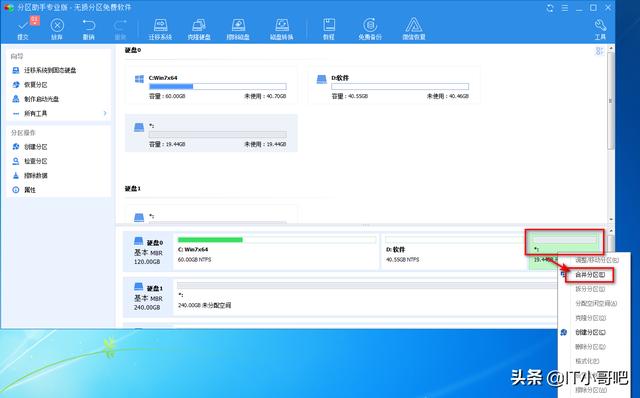
Task: Choose 拆分分区 (Split Partition) in context menu
Action: 590,289
